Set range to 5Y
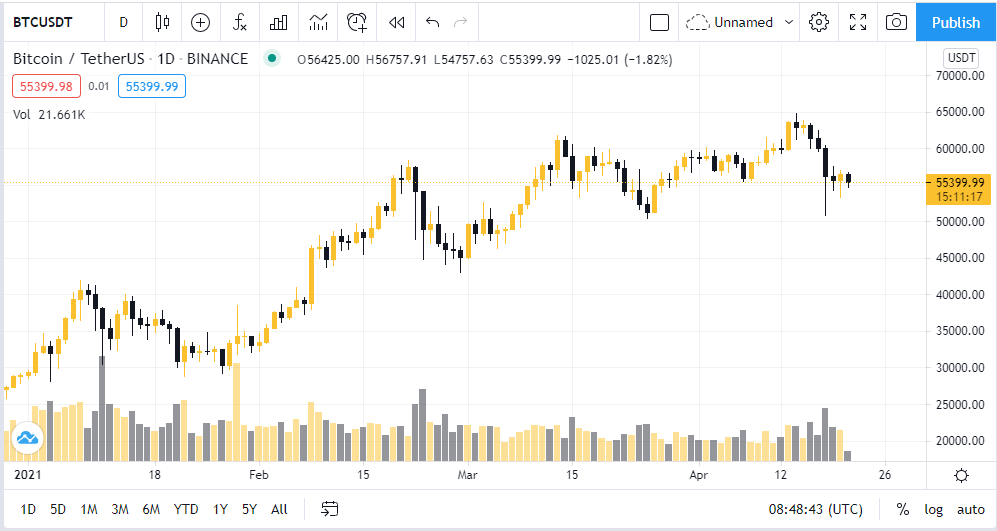The image size is (997, 531). 249,509
